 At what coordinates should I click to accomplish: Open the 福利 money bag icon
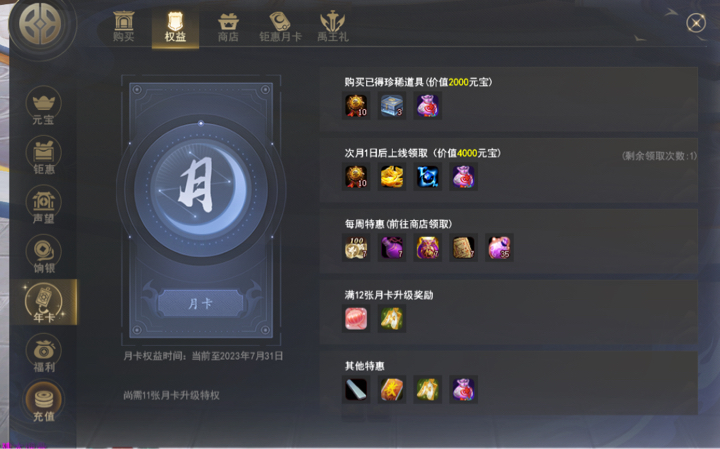coord(44,354)
